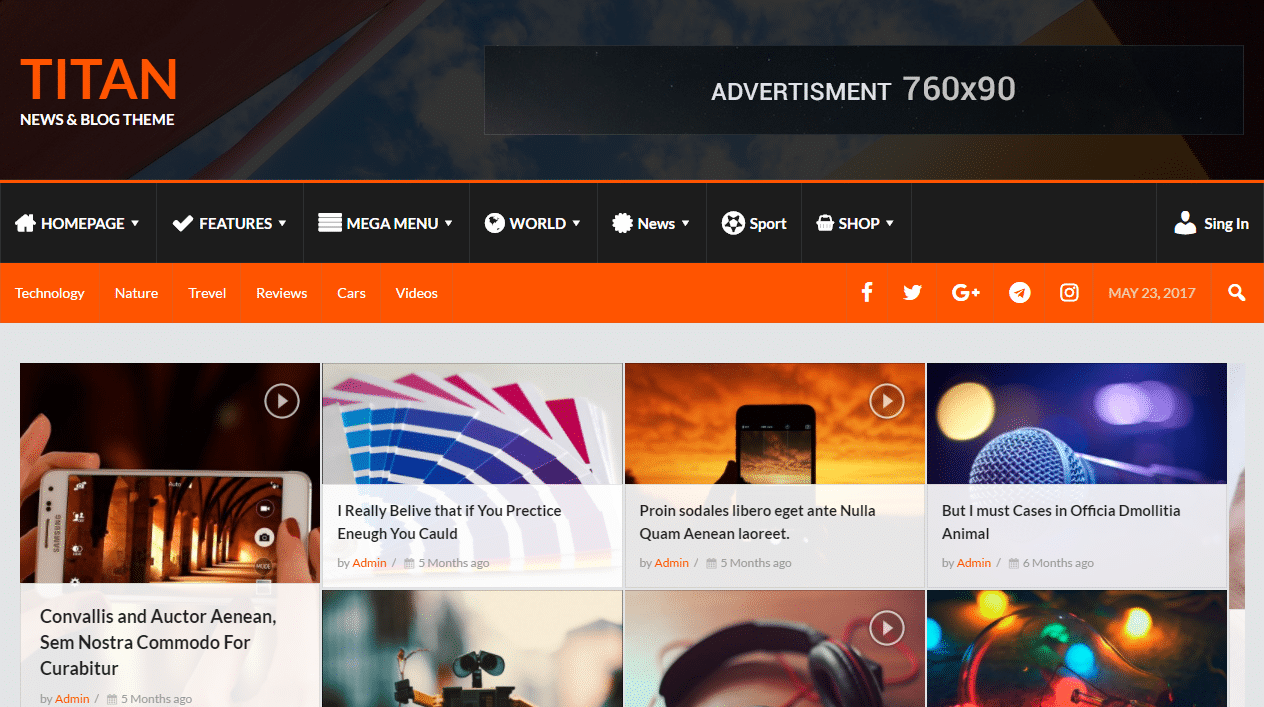Open the HOMEPAGE menu item

click(78, 223)
